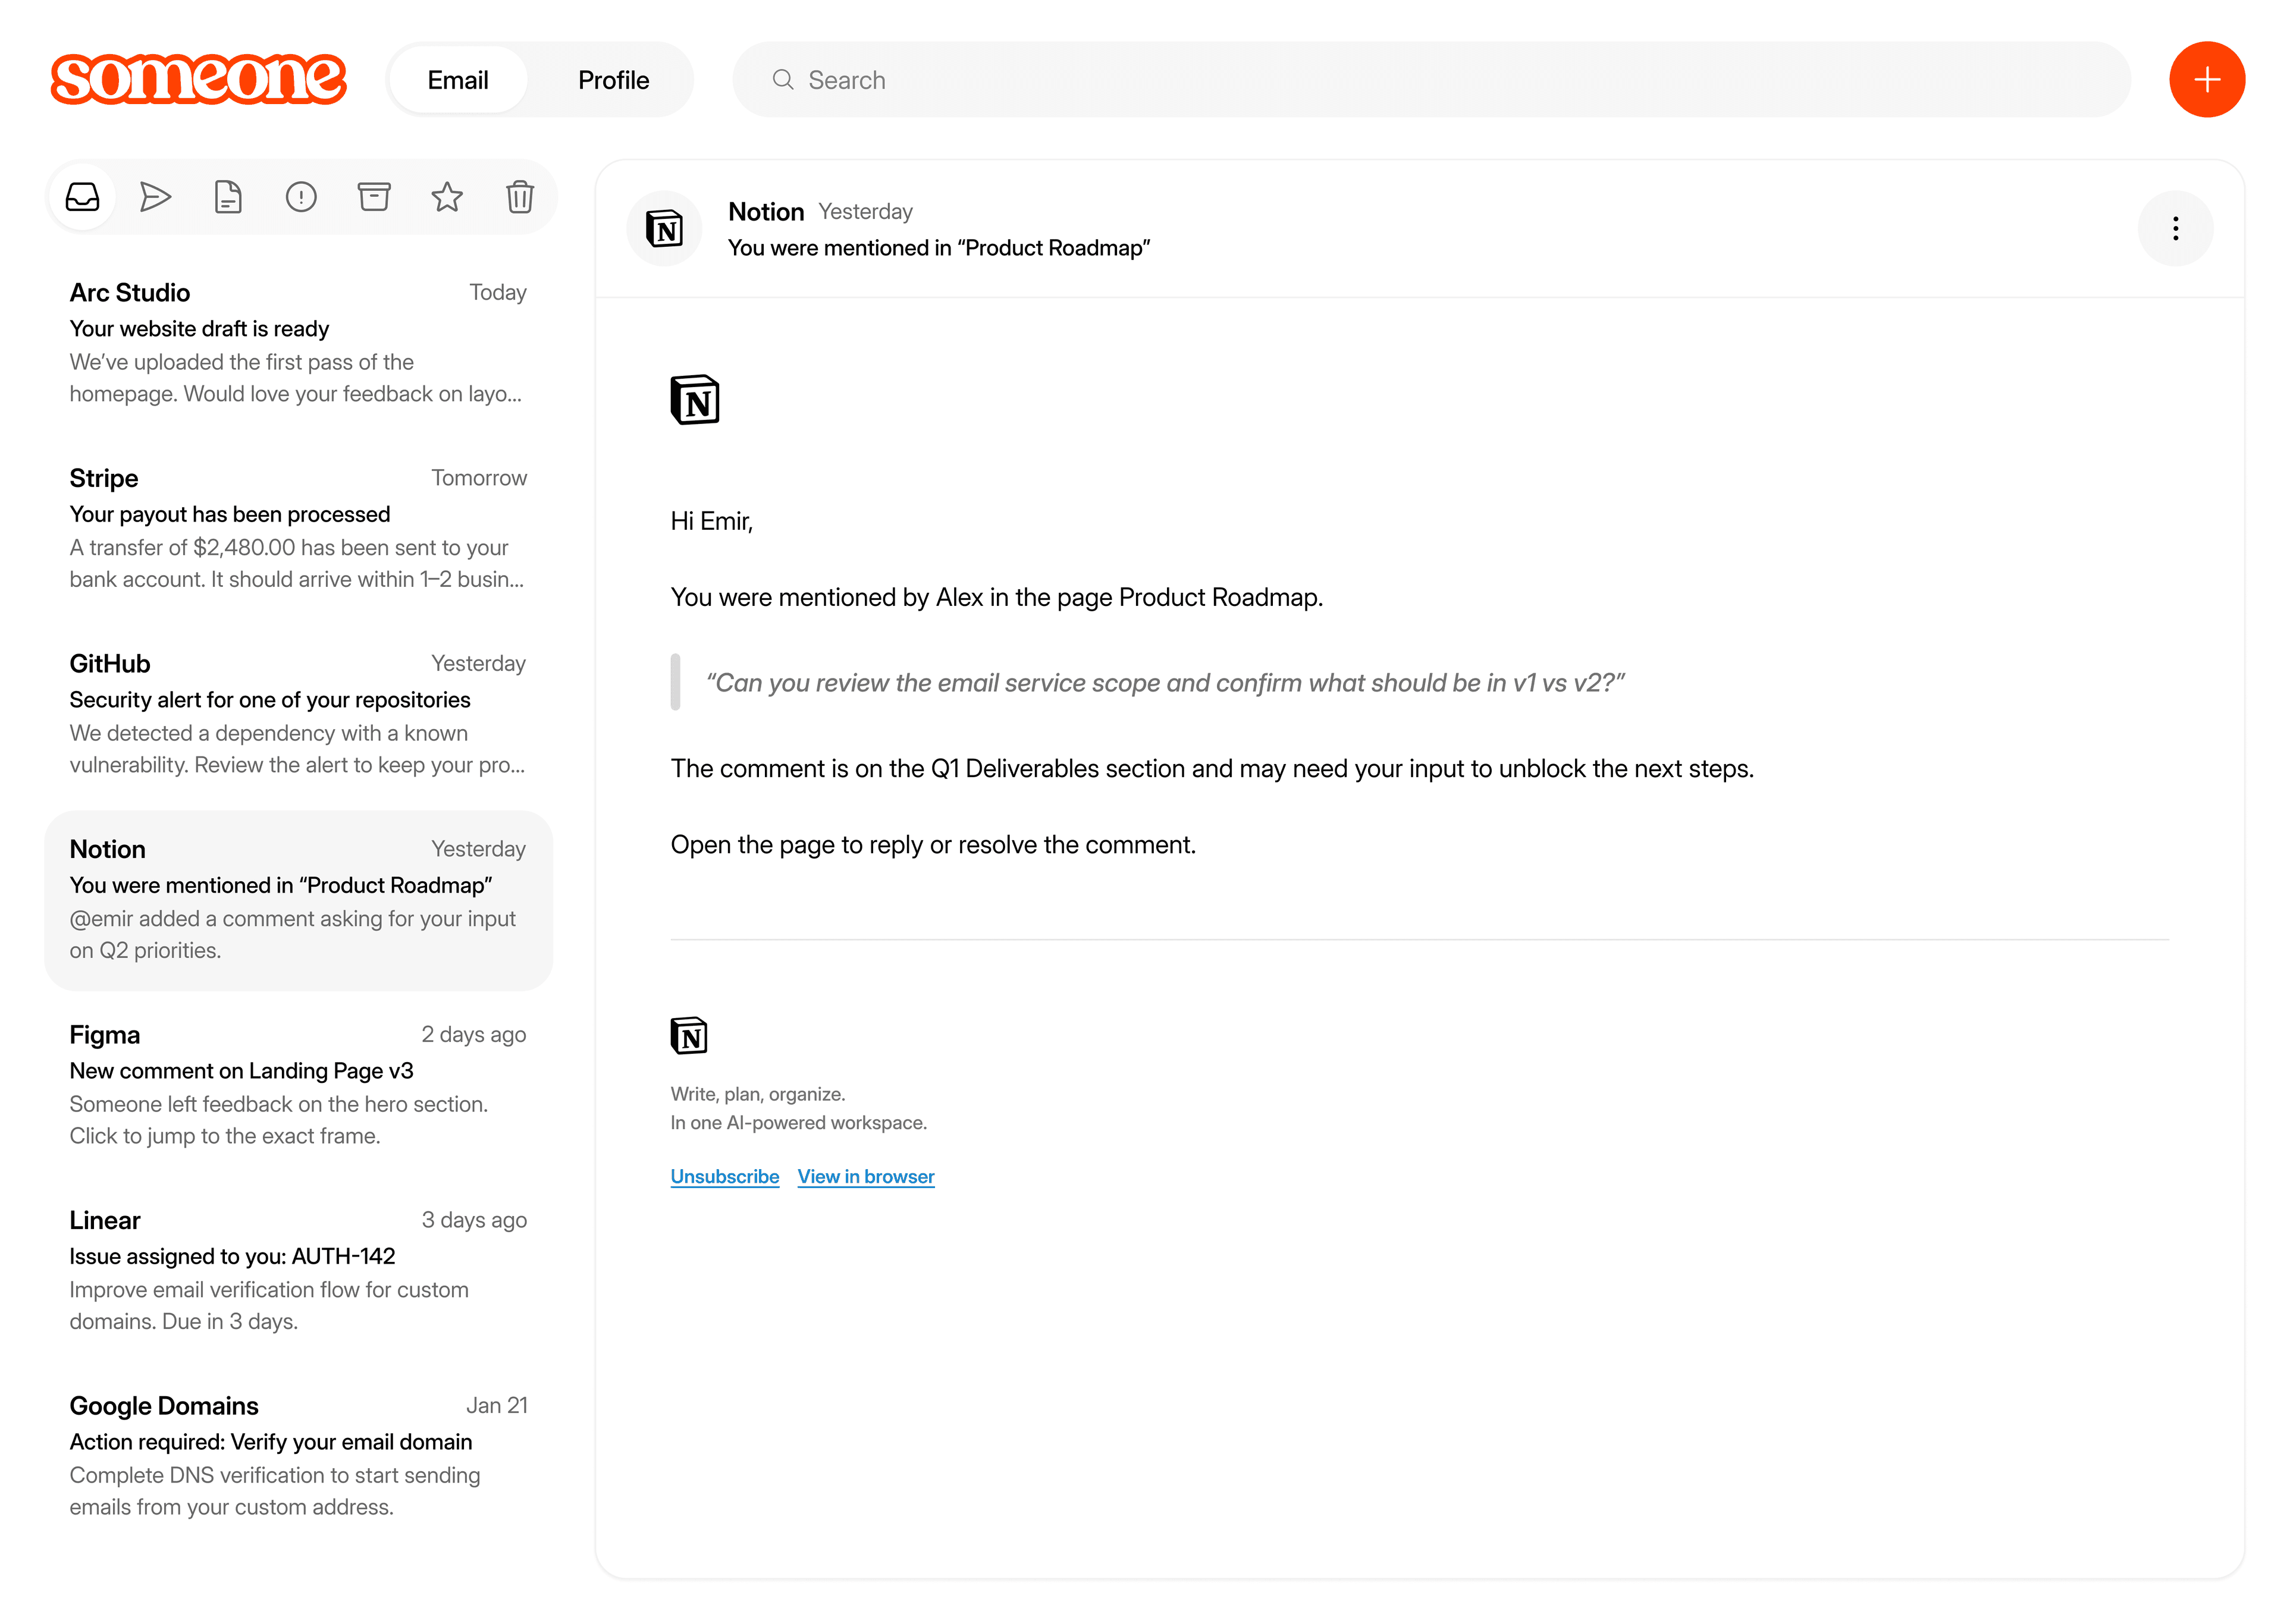2284x1624 pixels.
Task: Open the Linear AUTH-142 issue email
Action: coord(298,1271)
